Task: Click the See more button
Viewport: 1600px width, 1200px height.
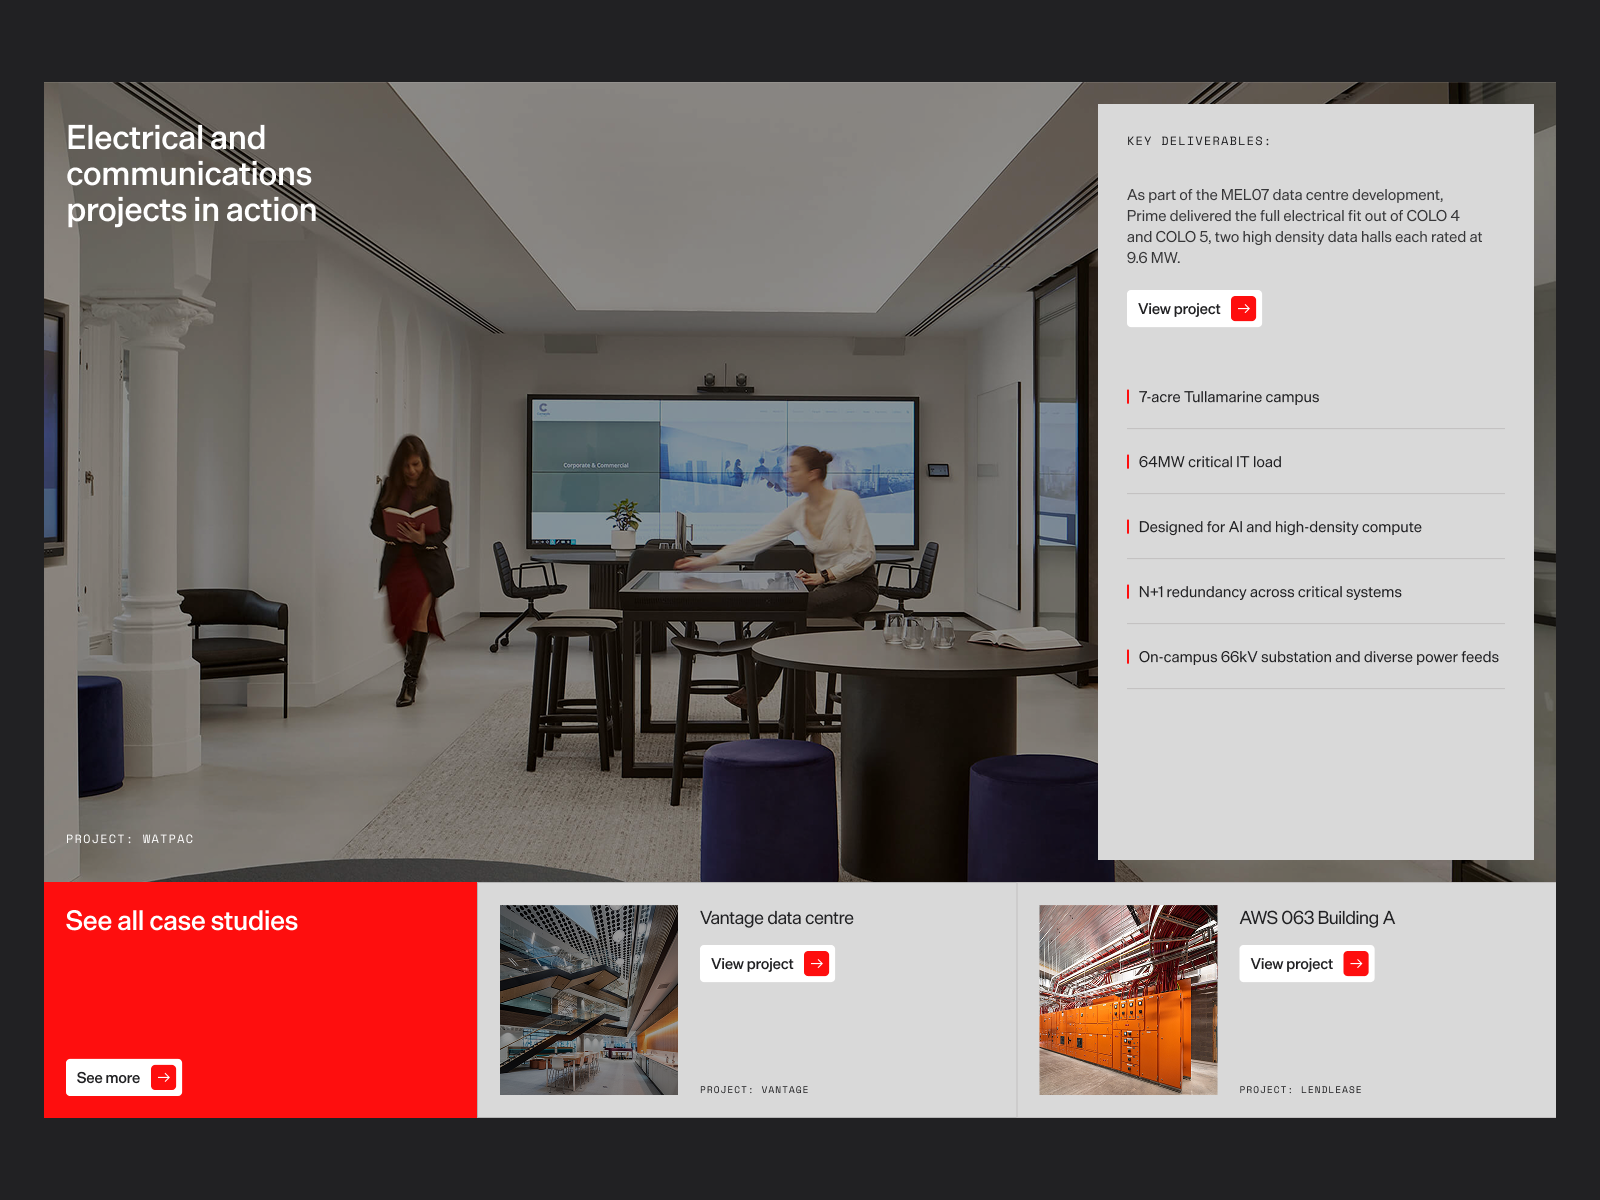Action: point(124,1078)
